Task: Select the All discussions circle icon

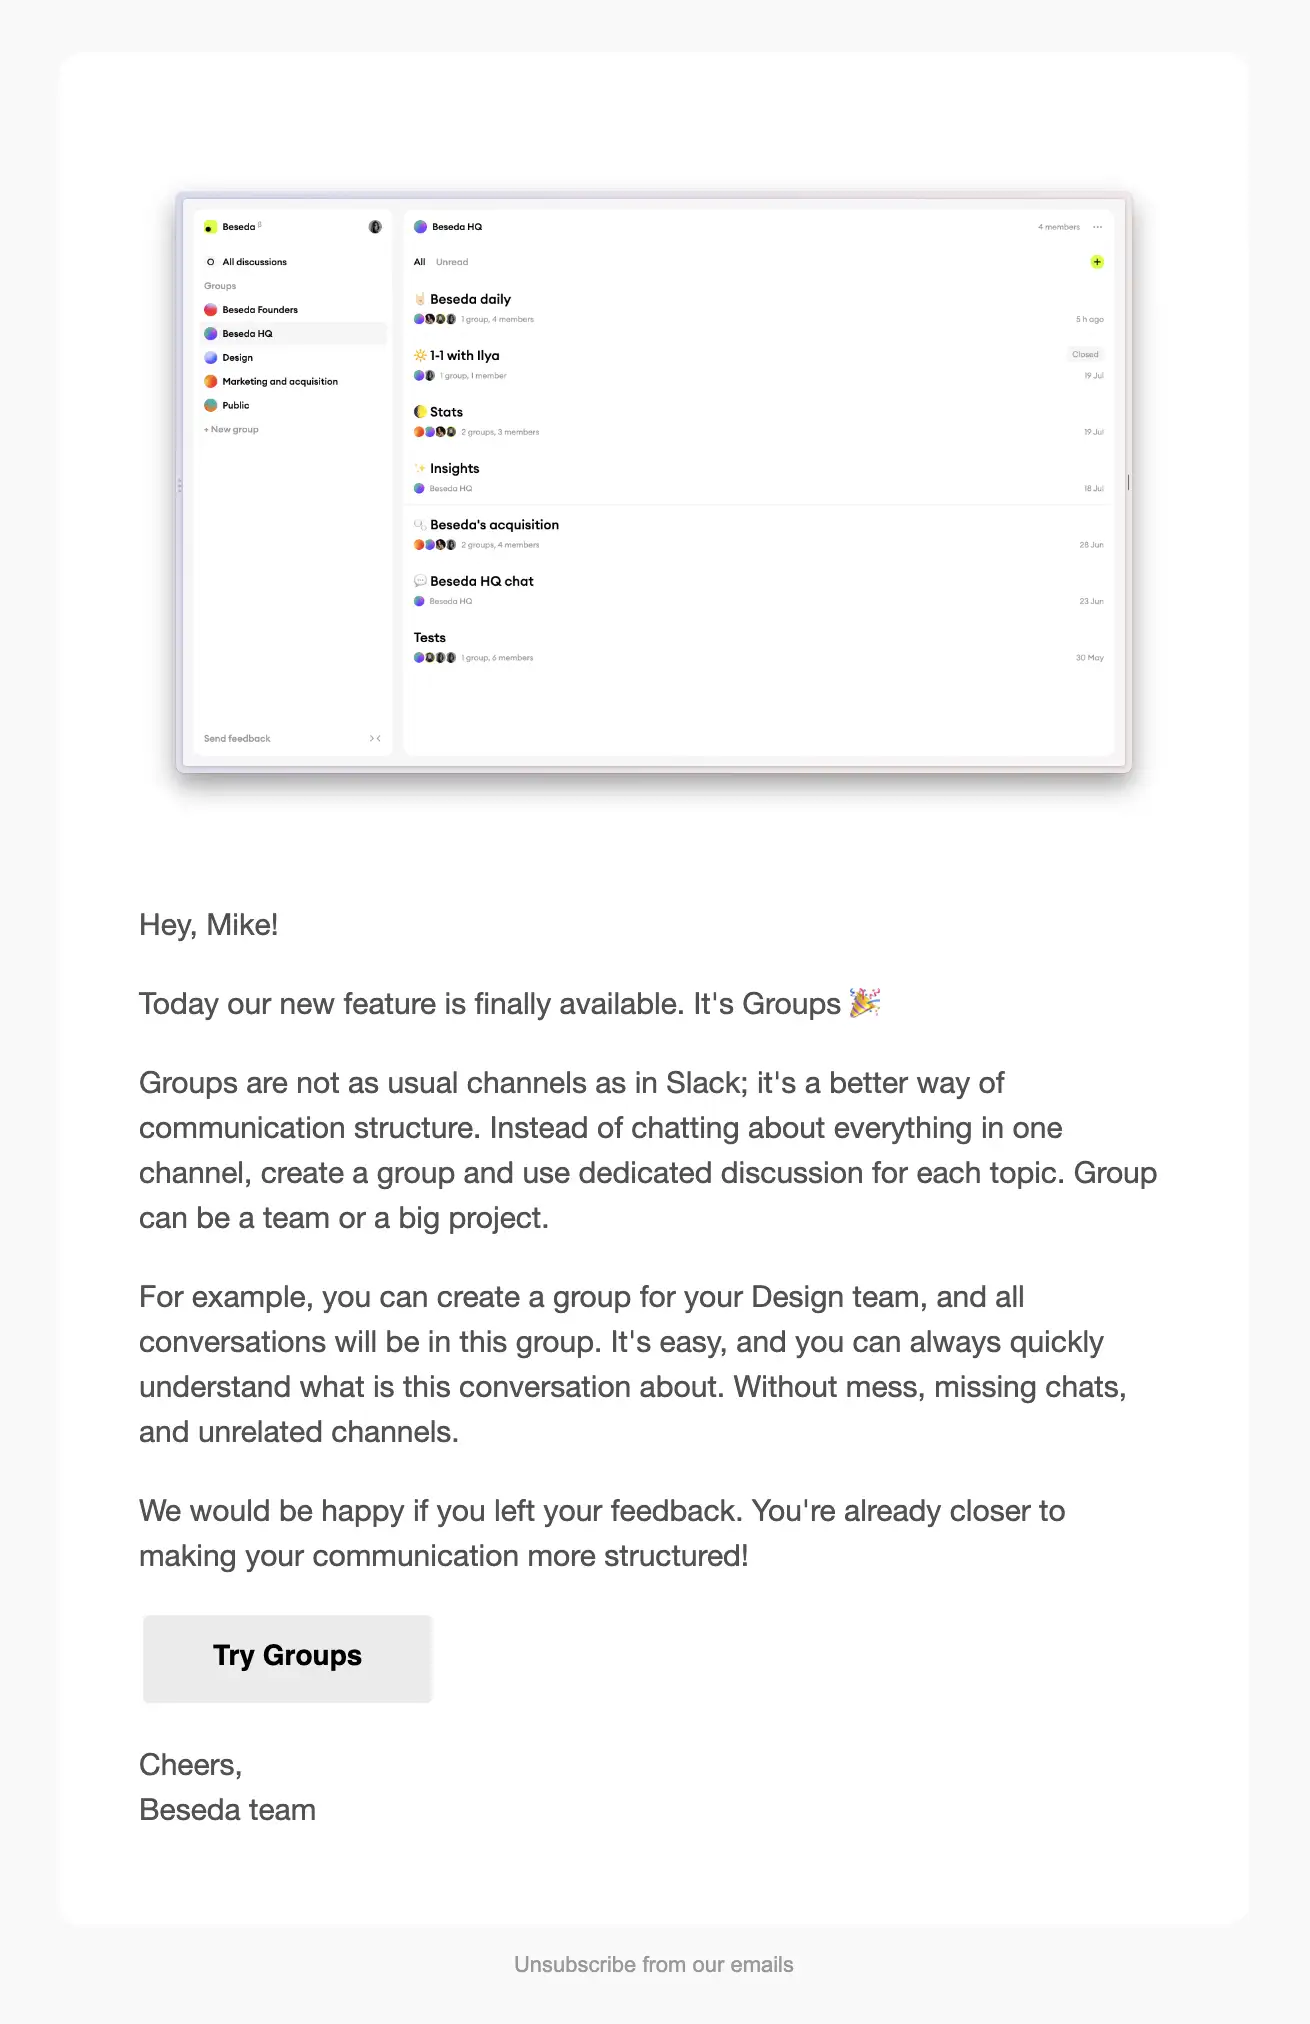Action: point(210,262)
